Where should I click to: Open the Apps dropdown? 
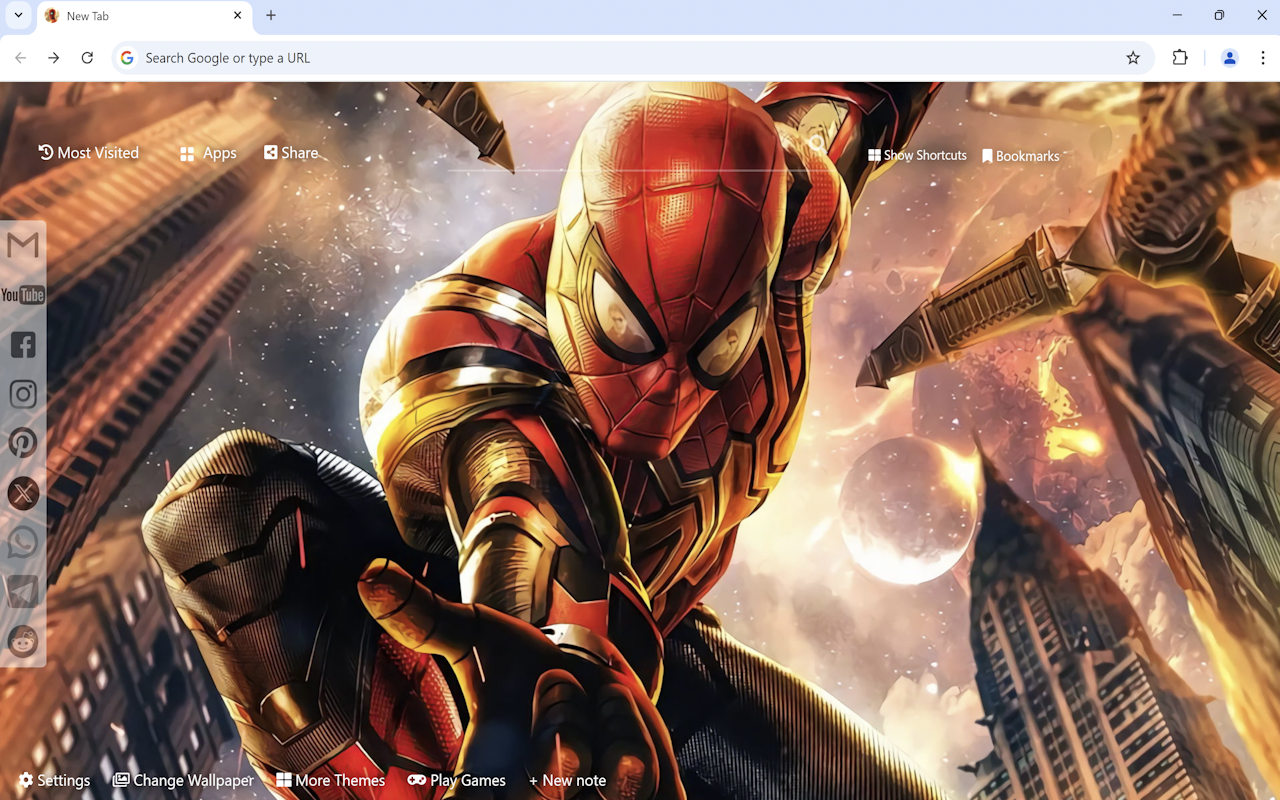point(207,152)
